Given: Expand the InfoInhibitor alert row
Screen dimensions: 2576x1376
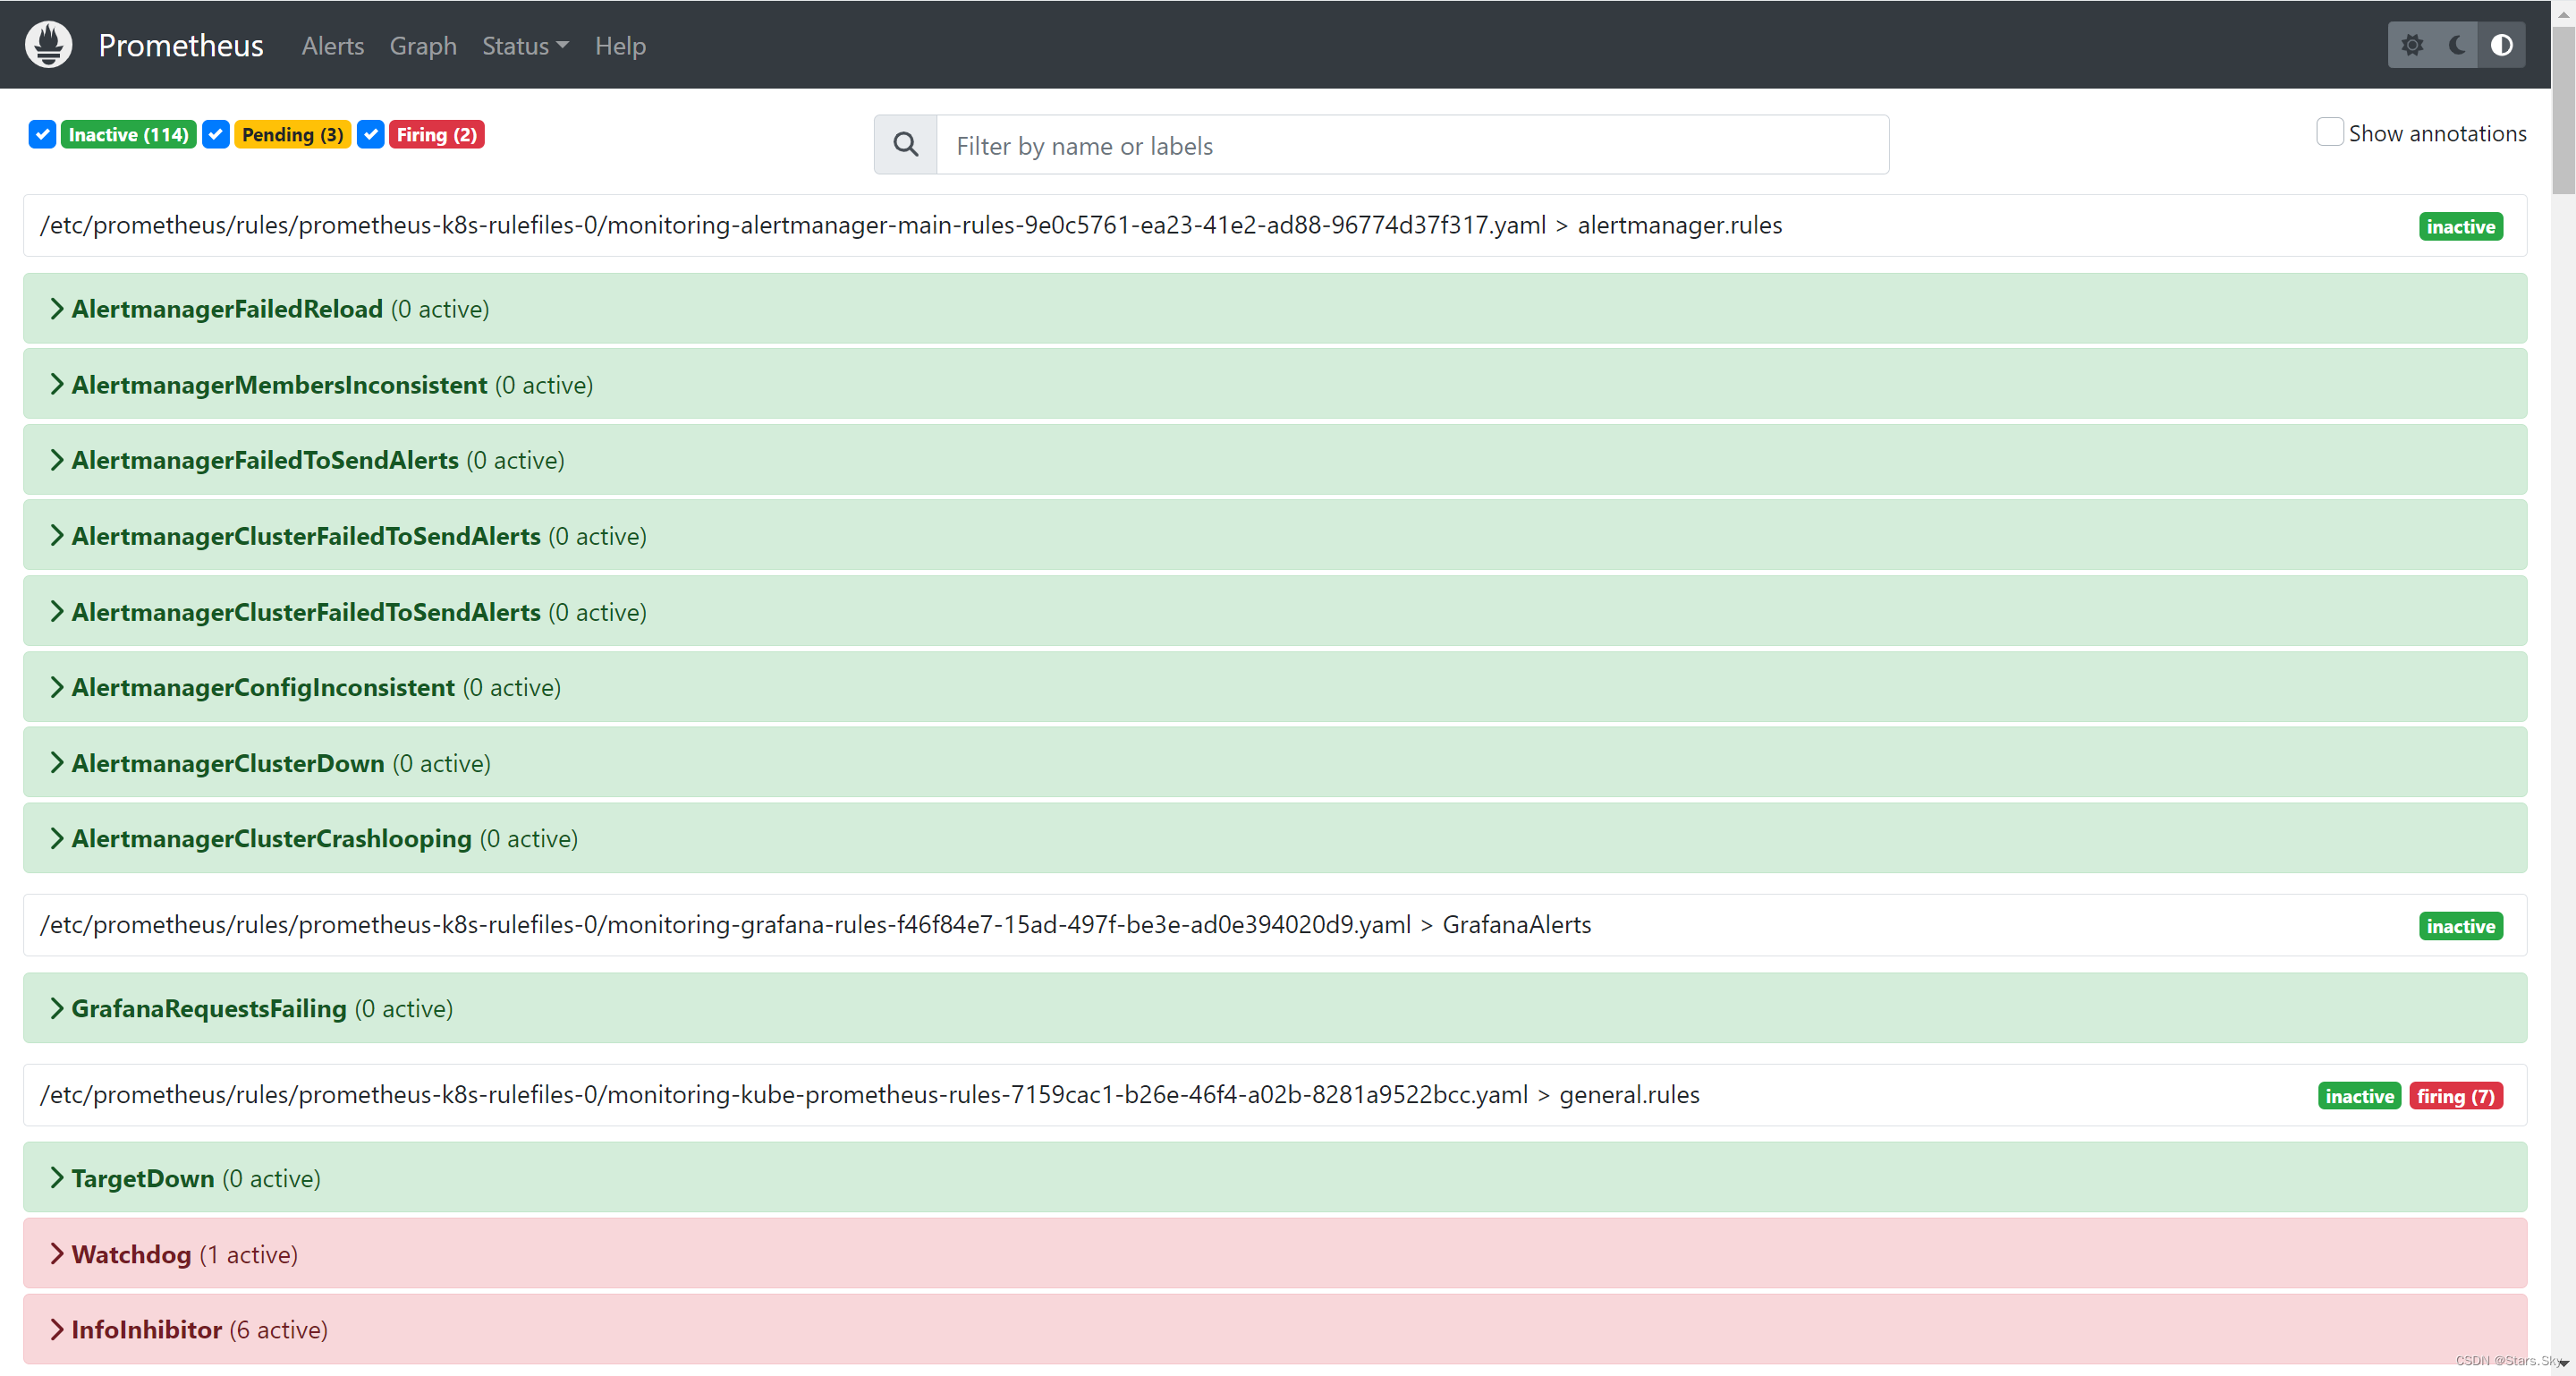Looking at the screenshot, I should [1275, 1329].
